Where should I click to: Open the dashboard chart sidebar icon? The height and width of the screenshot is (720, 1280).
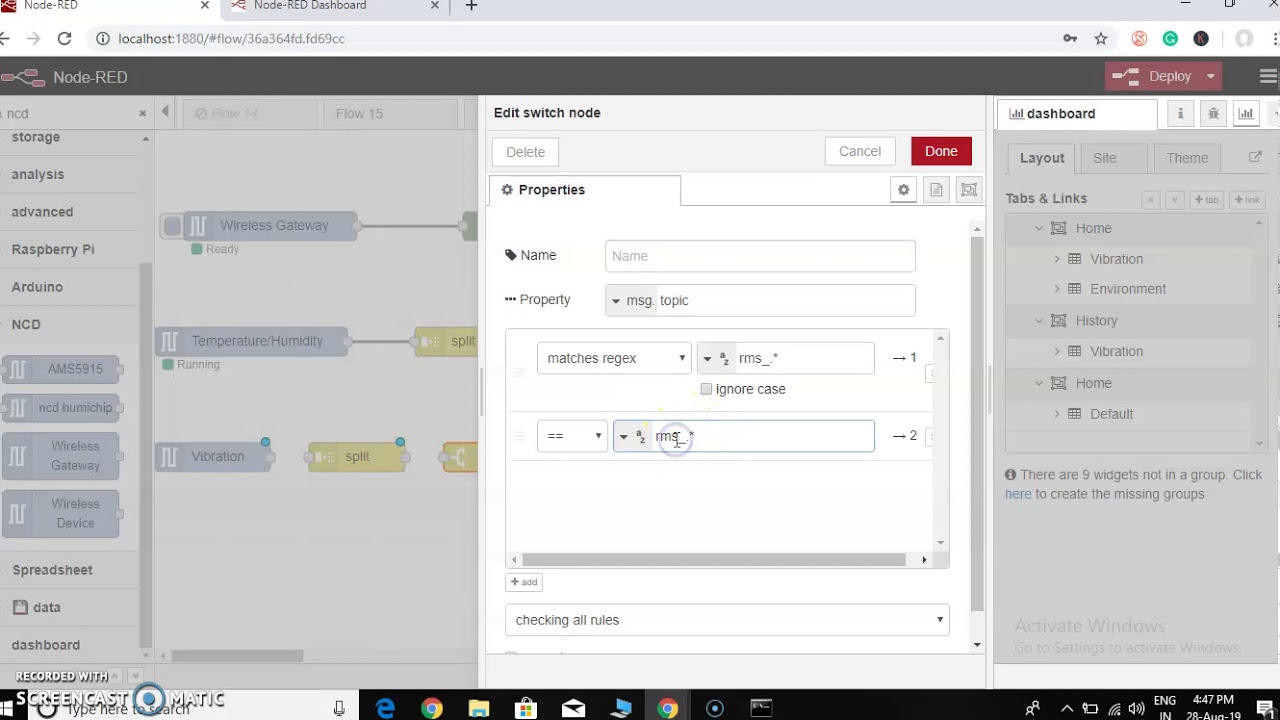coord(1246,114)
